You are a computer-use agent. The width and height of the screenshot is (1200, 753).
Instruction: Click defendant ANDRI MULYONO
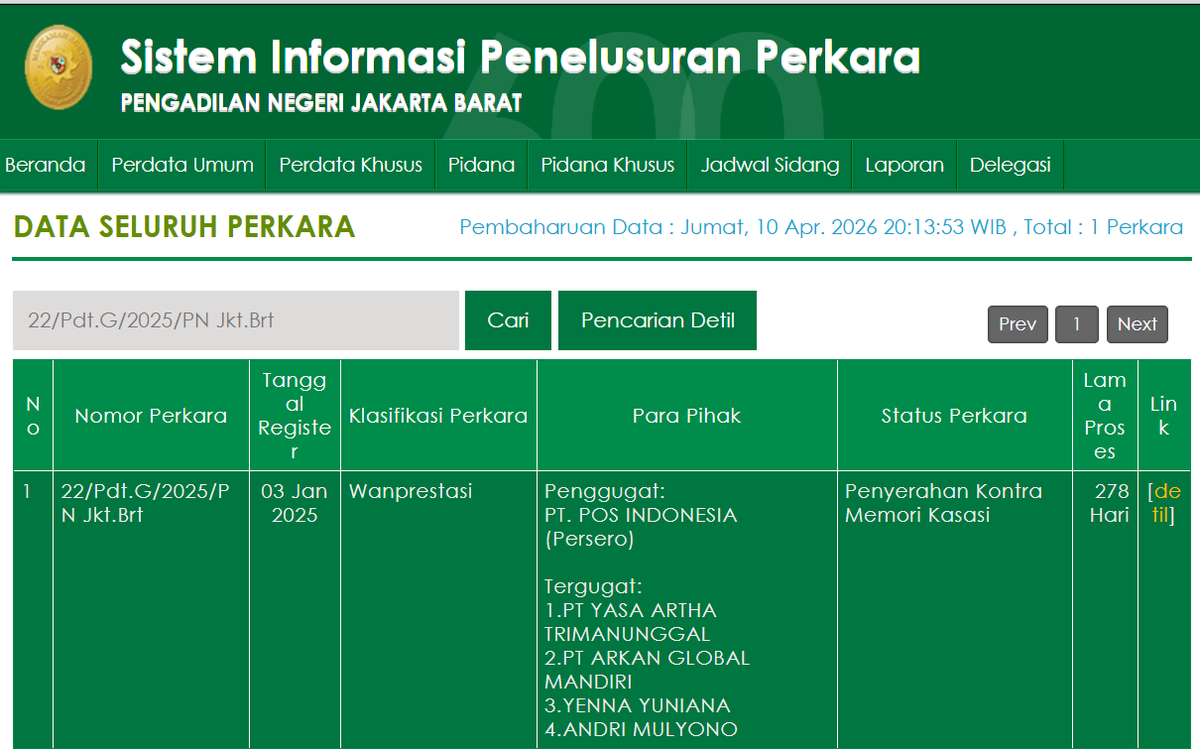coord(641,729)
